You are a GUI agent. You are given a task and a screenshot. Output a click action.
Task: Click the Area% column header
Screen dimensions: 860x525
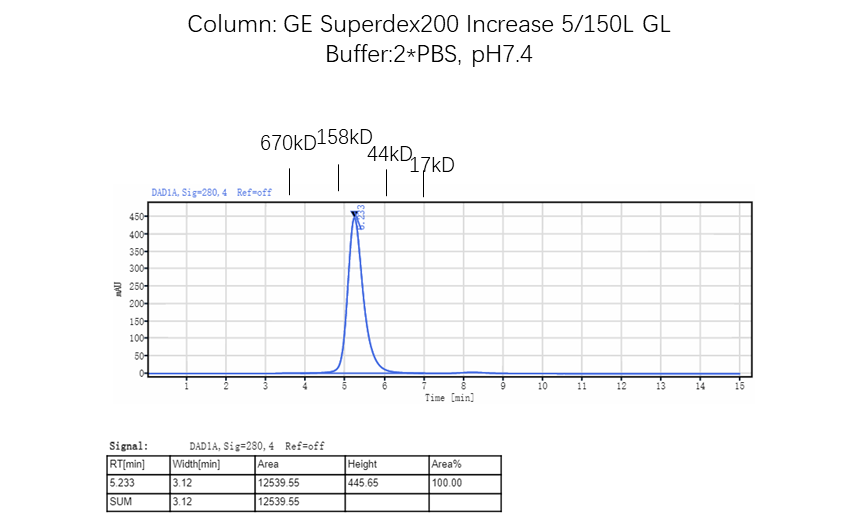point(446,465)
